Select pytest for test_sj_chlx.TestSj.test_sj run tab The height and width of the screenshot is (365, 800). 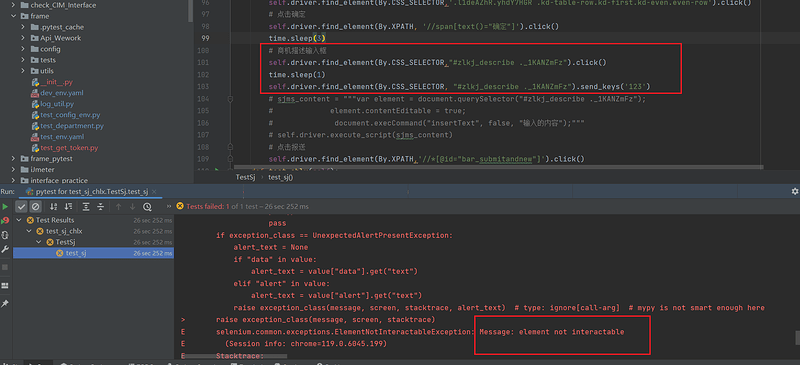click(x=92, y=192)
